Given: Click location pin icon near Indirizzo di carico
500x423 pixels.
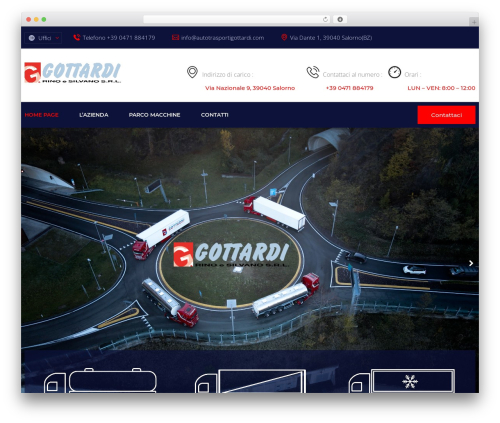Looking at the screenshot, I should pos(192,72).
